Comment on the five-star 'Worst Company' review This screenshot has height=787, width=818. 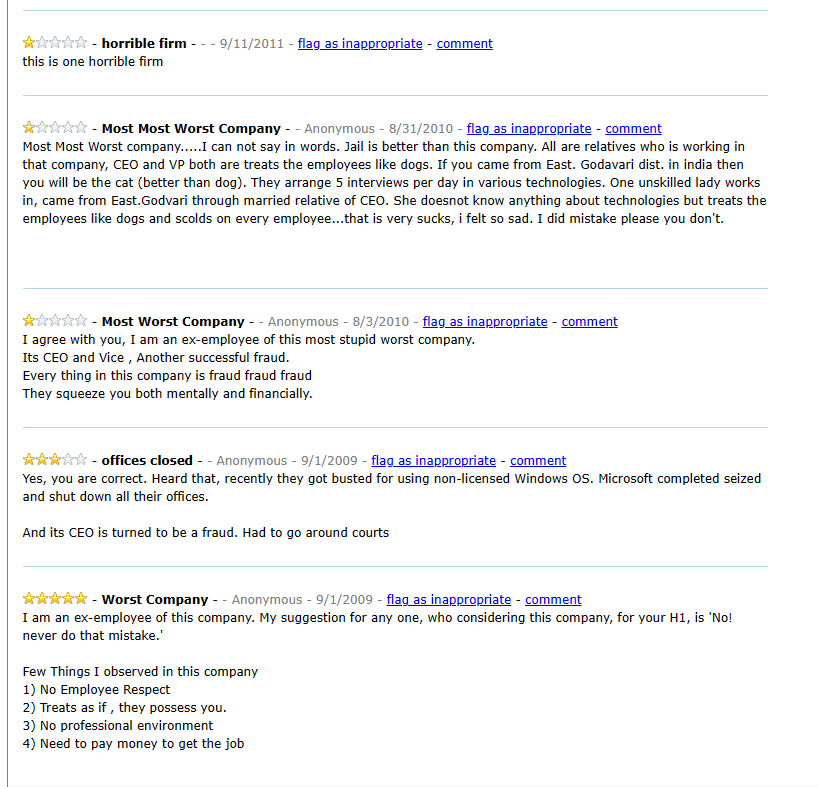click(x=553, y=600)
